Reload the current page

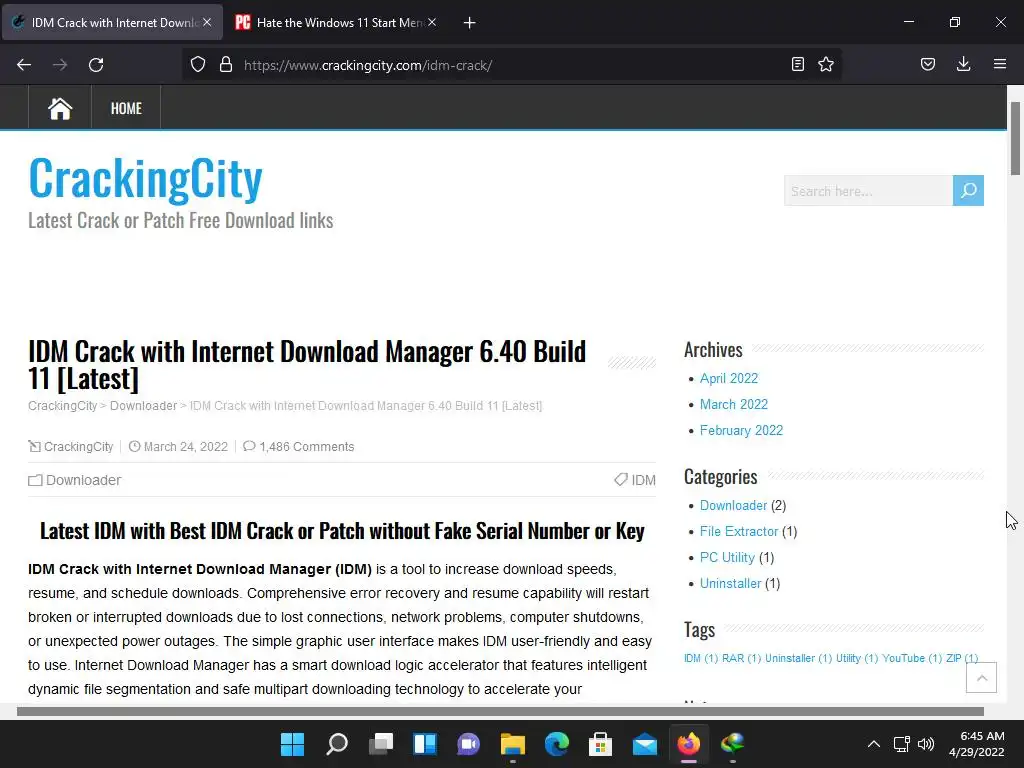(x=96, y=65)
